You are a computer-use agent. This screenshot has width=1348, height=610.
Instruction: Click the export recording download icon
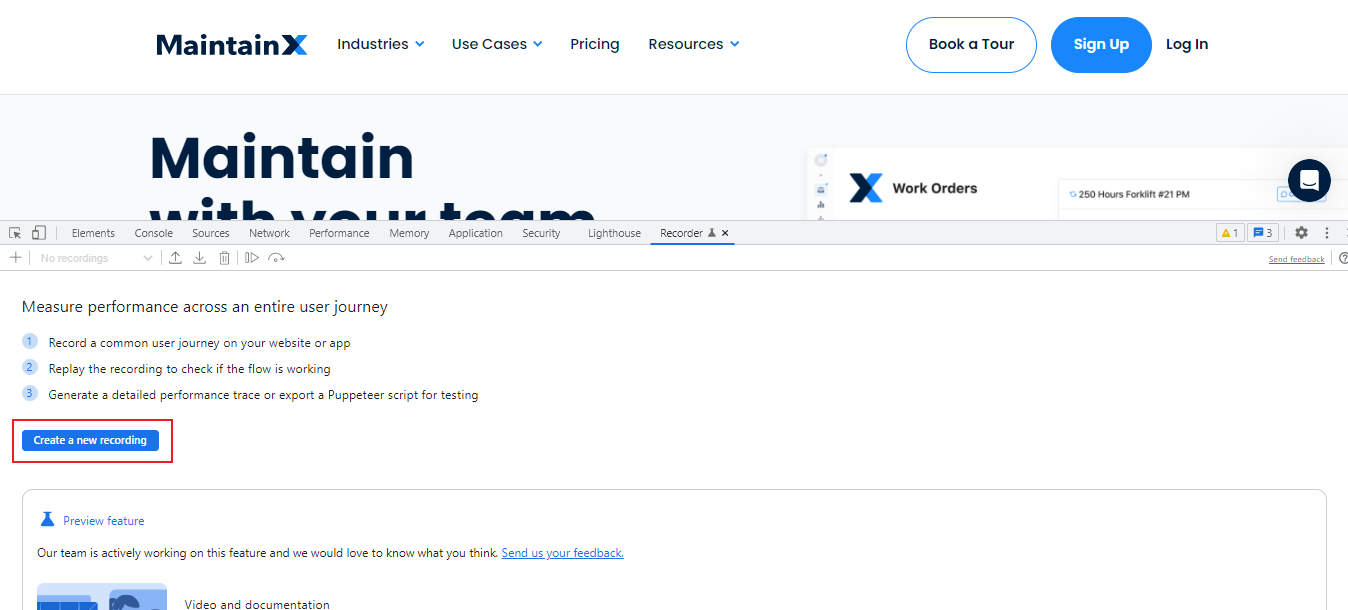(200, 258)
